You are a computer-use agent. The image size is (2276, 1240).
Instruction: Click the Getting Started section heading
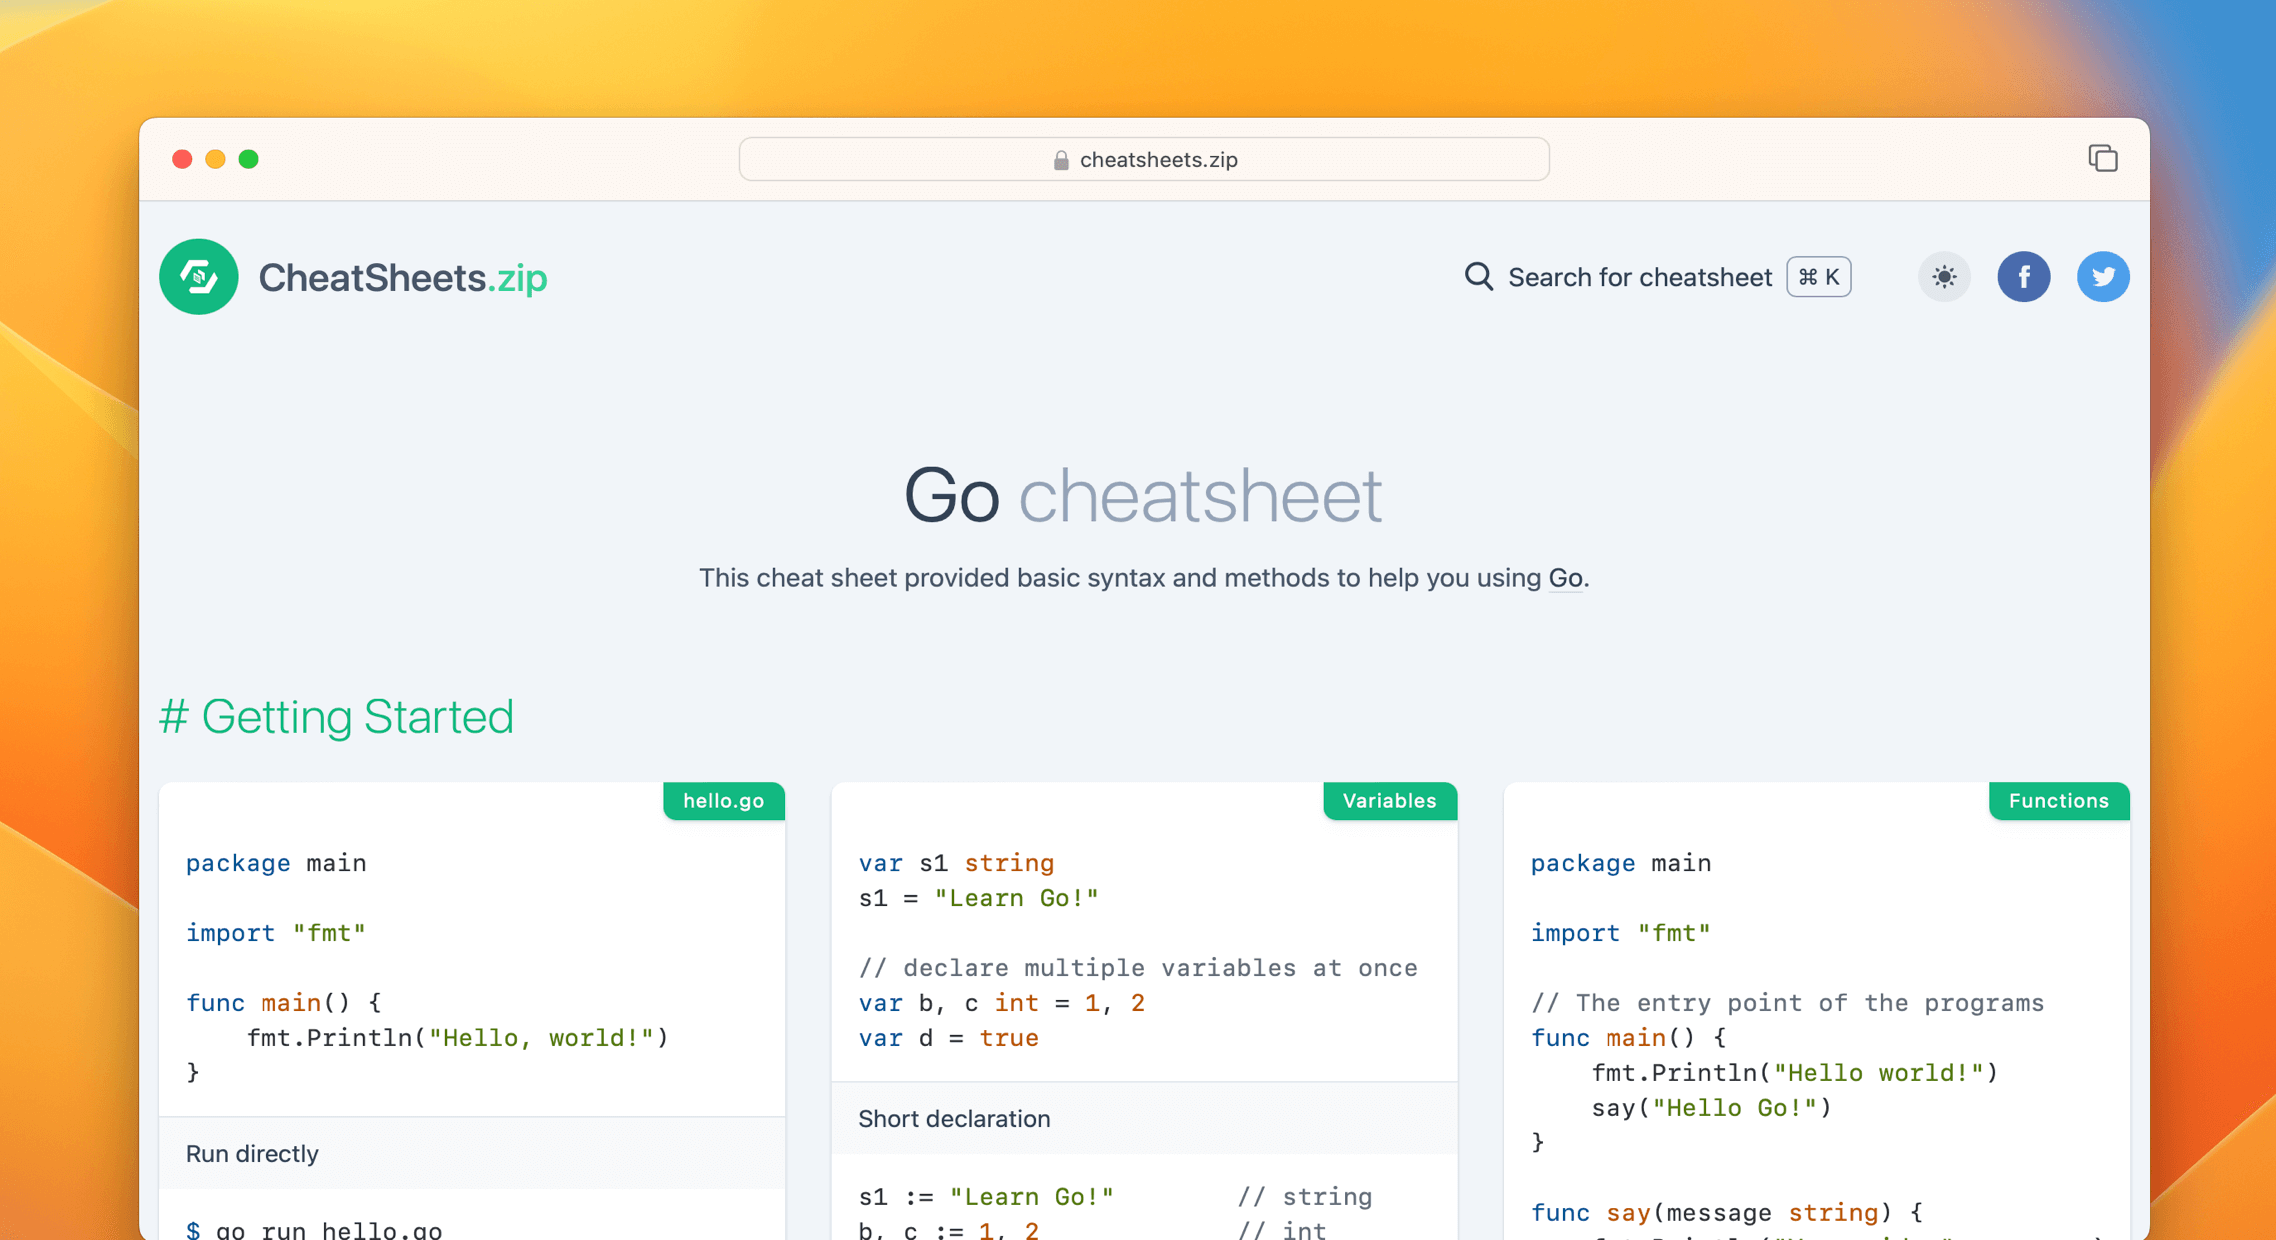click(337, 716)
